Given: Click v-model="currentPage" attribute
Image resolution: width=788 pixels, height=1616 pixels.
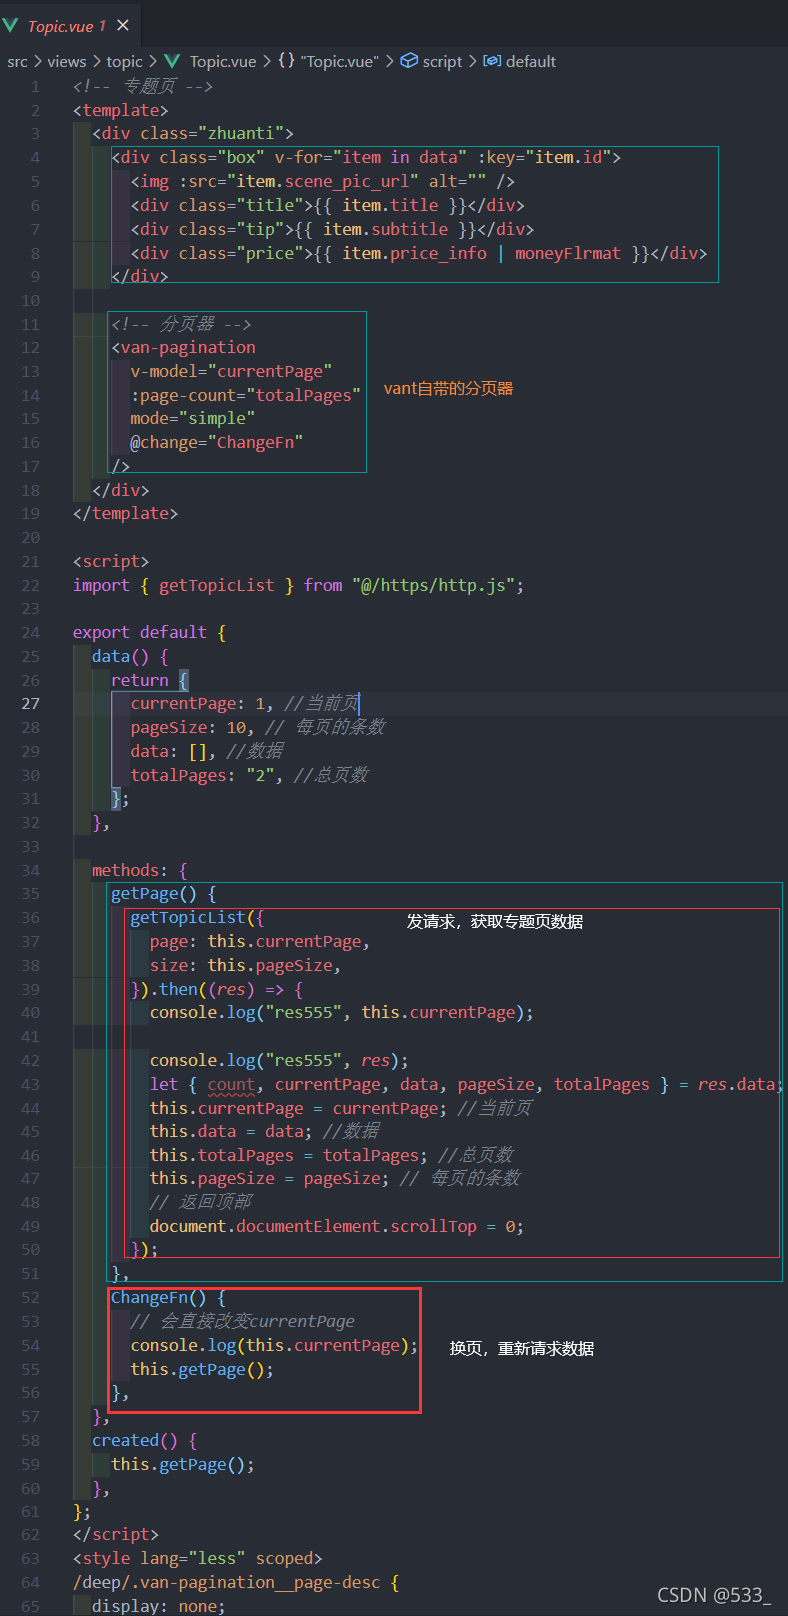Looking at the screenshot, I should pyautogui.click(x=231, y=372).
